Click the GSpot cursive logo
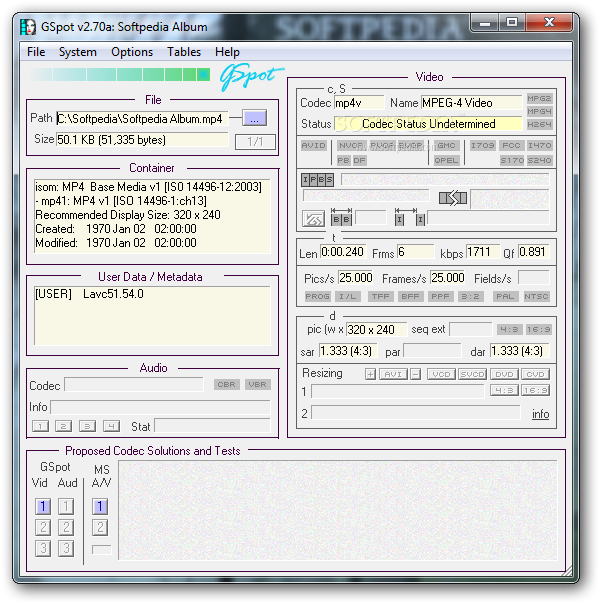Screen dimensions: 600x604 [251, 76]
